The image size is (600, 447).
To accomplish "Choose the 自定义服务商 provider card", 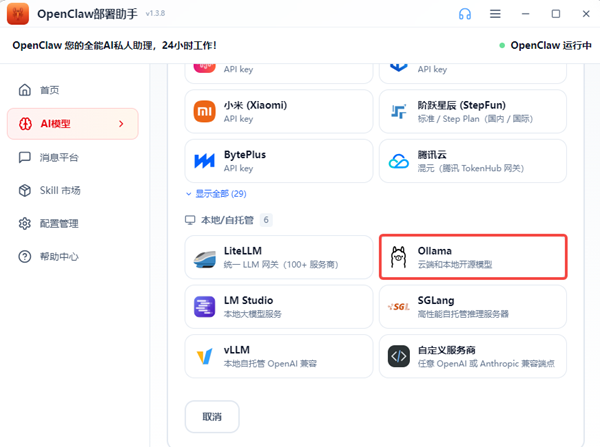I will 473,356.
